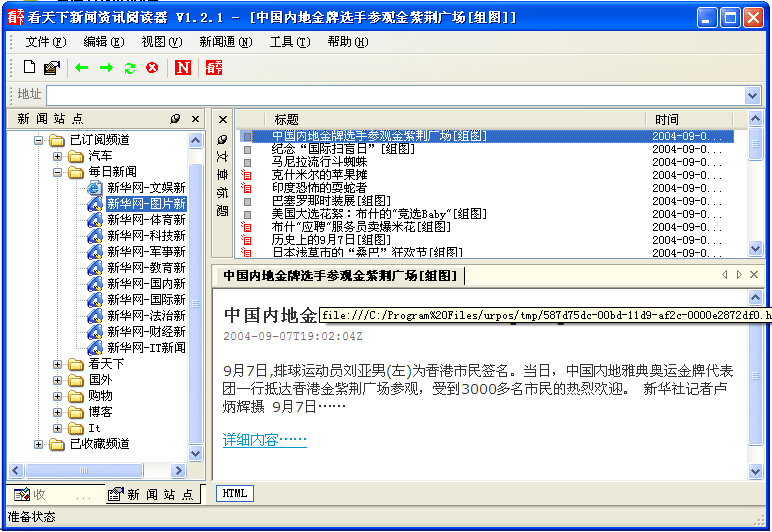772x532 pixels.
Task: Pin the 新闻站点 panel with the pushpin
Action: tap(176, 119)
